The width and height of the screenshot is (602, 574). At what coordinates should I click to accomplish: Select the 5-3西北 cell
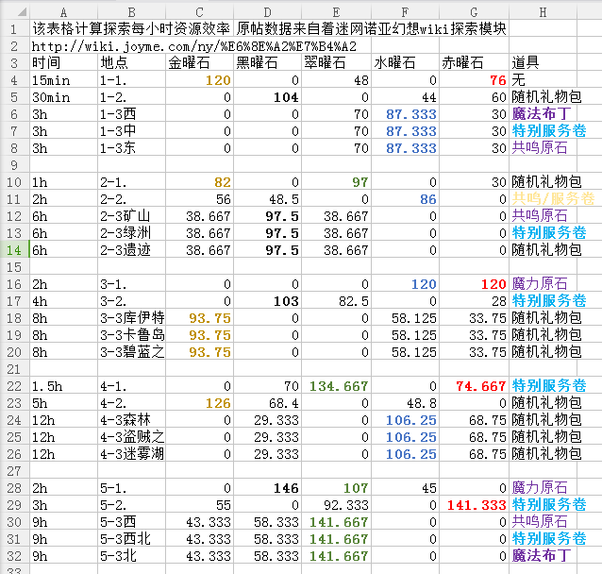pyautogui.click(x=132, y=539)
